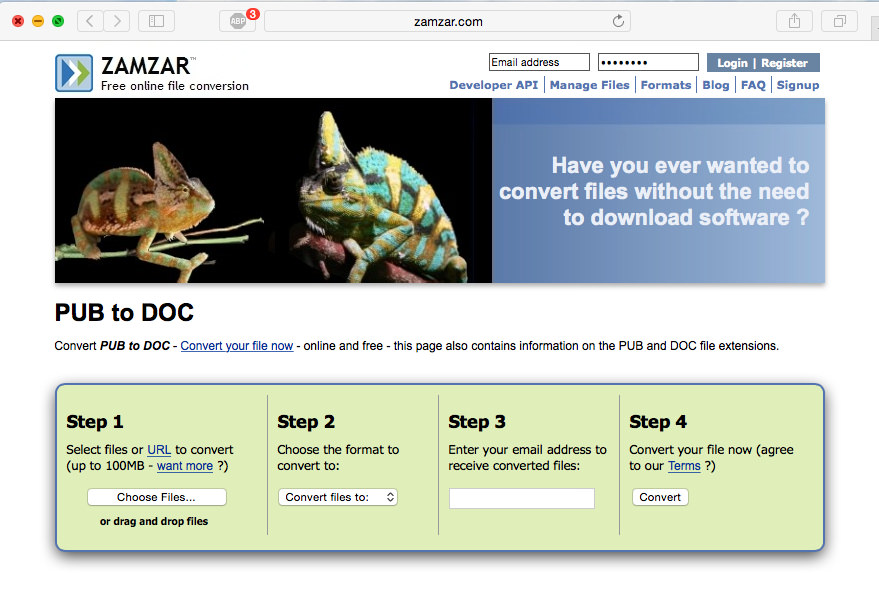Click the URL link in Step 1
Viewport: 879px width, 590px height.
pyautogui.click(x=159, y=450)
